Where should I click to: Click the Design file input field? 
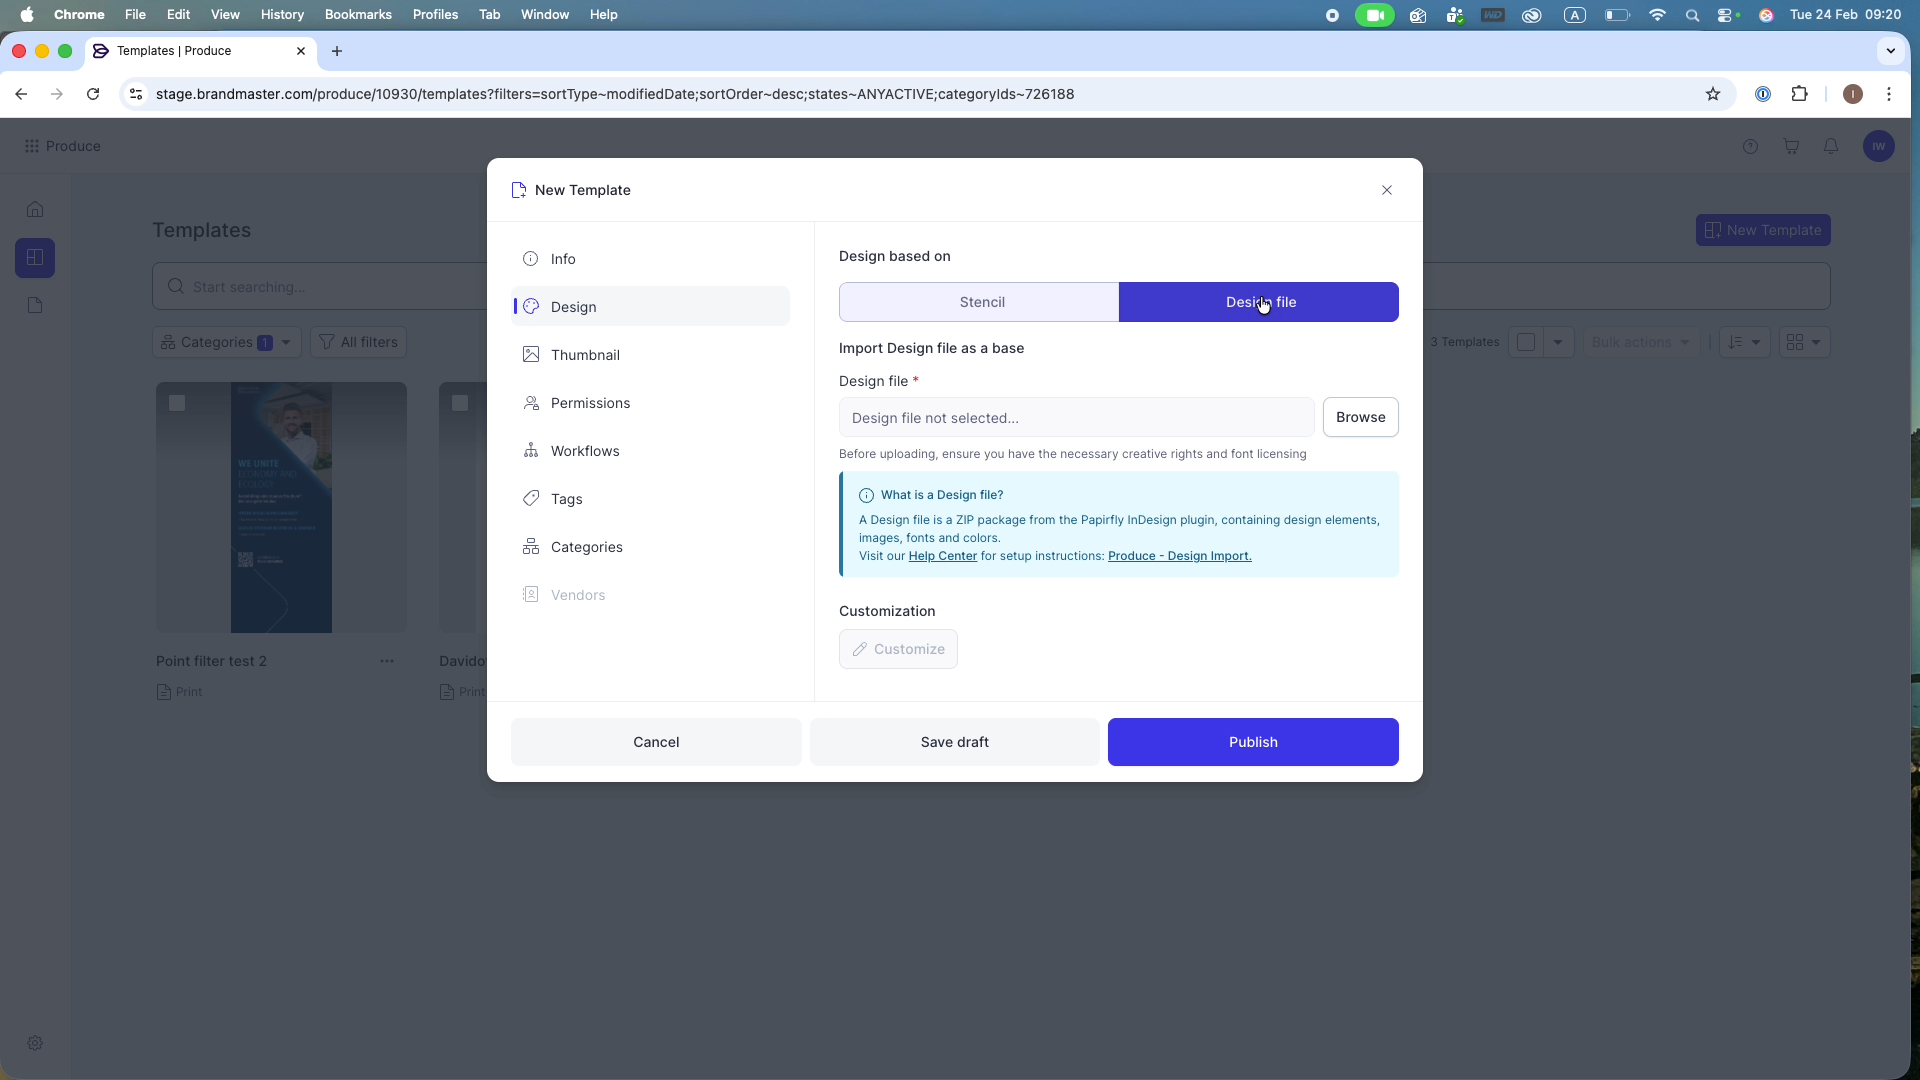(x=1076, y=418)
